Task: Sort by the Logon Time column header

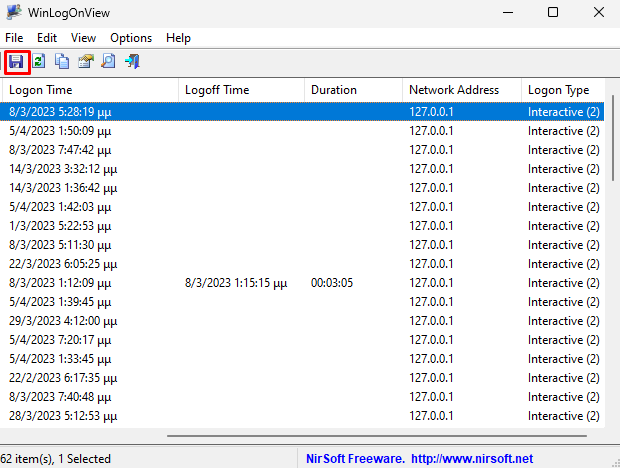Action: 91,90
